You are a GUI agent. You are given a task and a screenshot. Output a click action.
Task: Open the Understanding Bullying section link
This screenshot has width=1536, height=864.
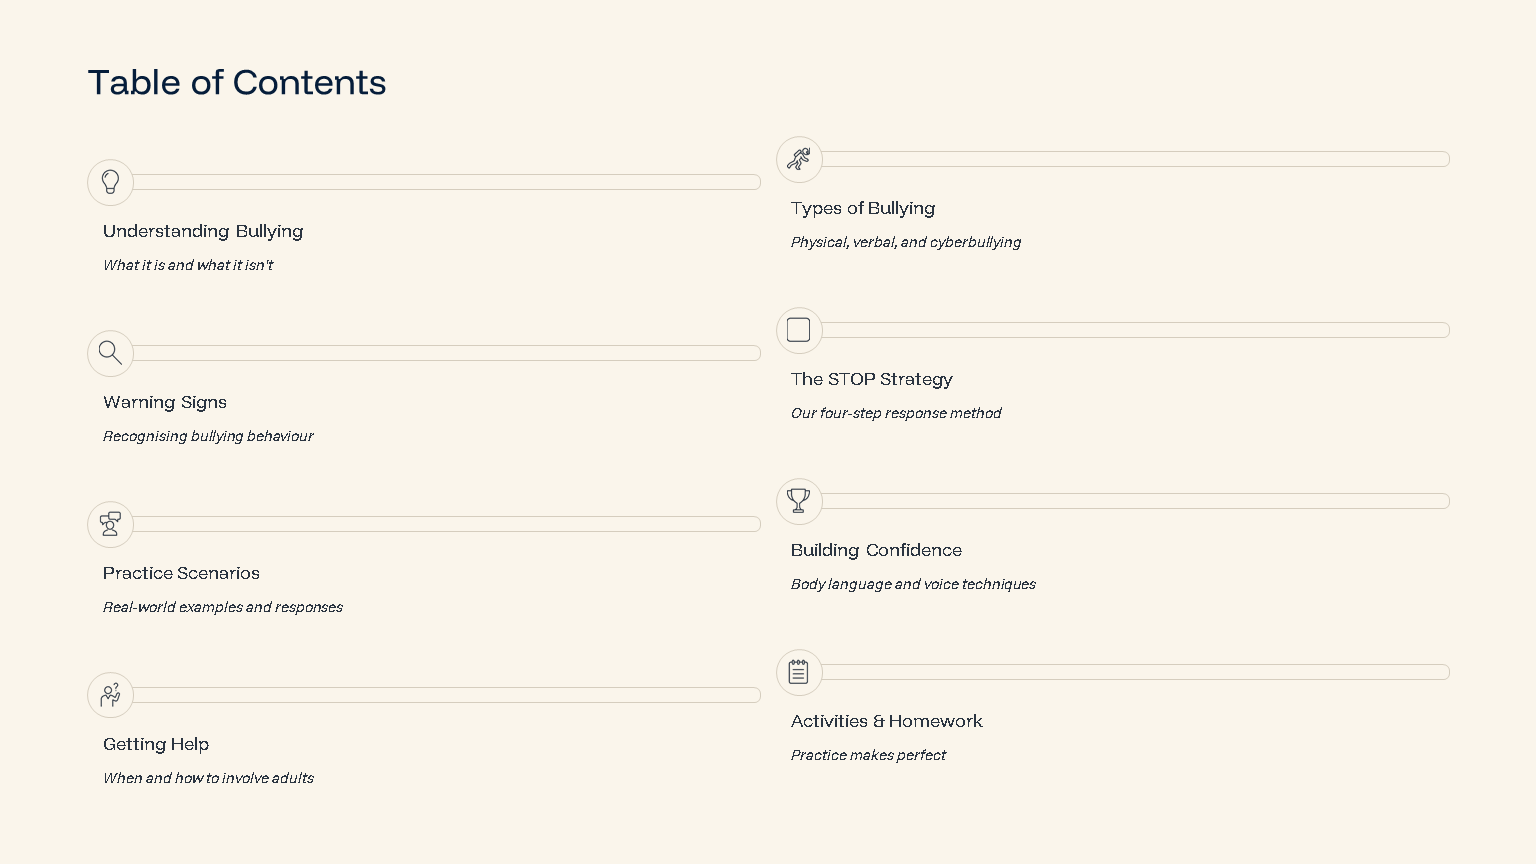tap(203, 231)
